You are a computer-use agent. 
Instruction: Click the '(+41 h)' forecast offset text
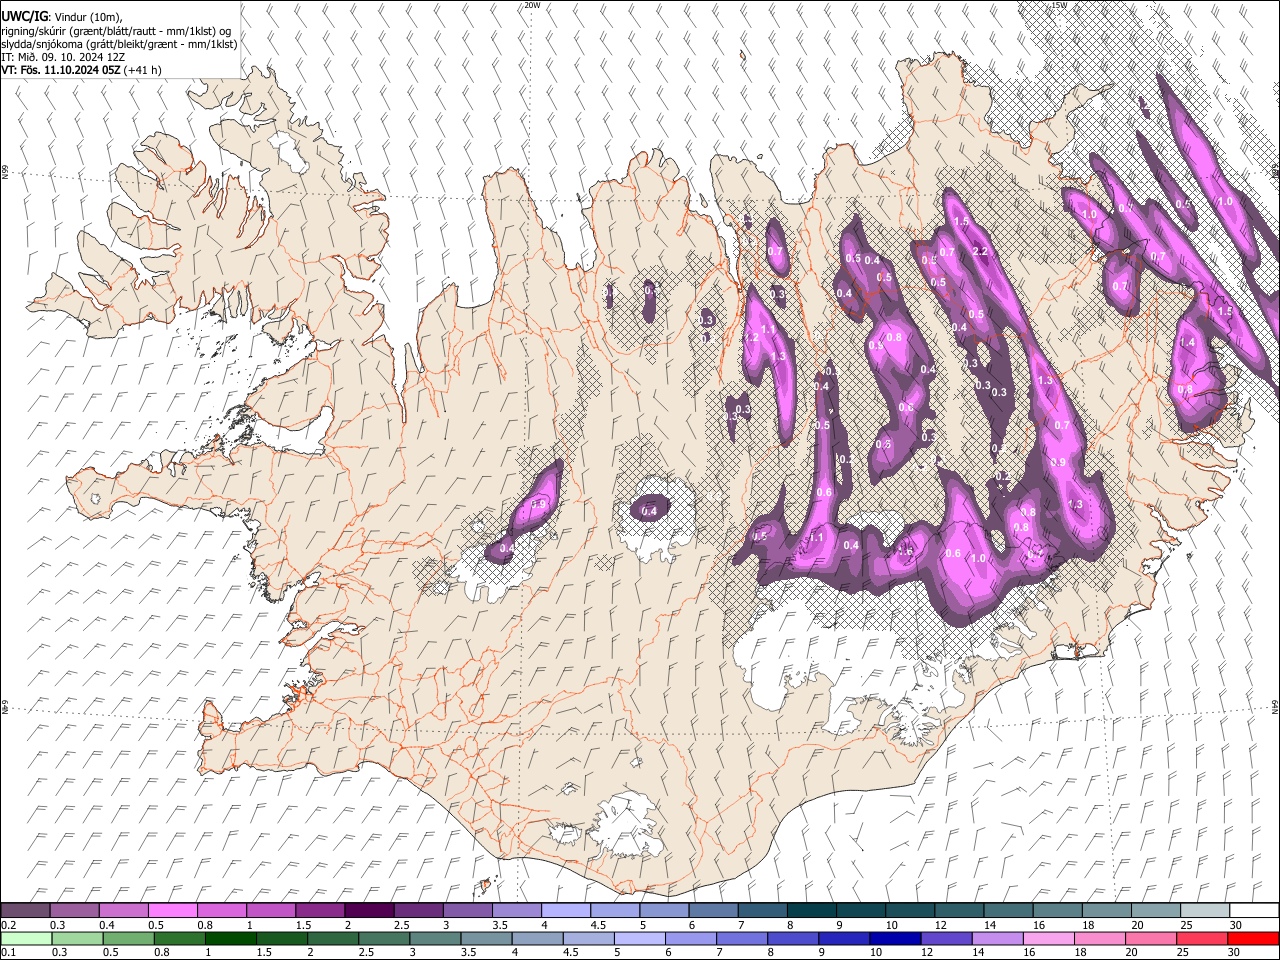[x=143, y=70]
